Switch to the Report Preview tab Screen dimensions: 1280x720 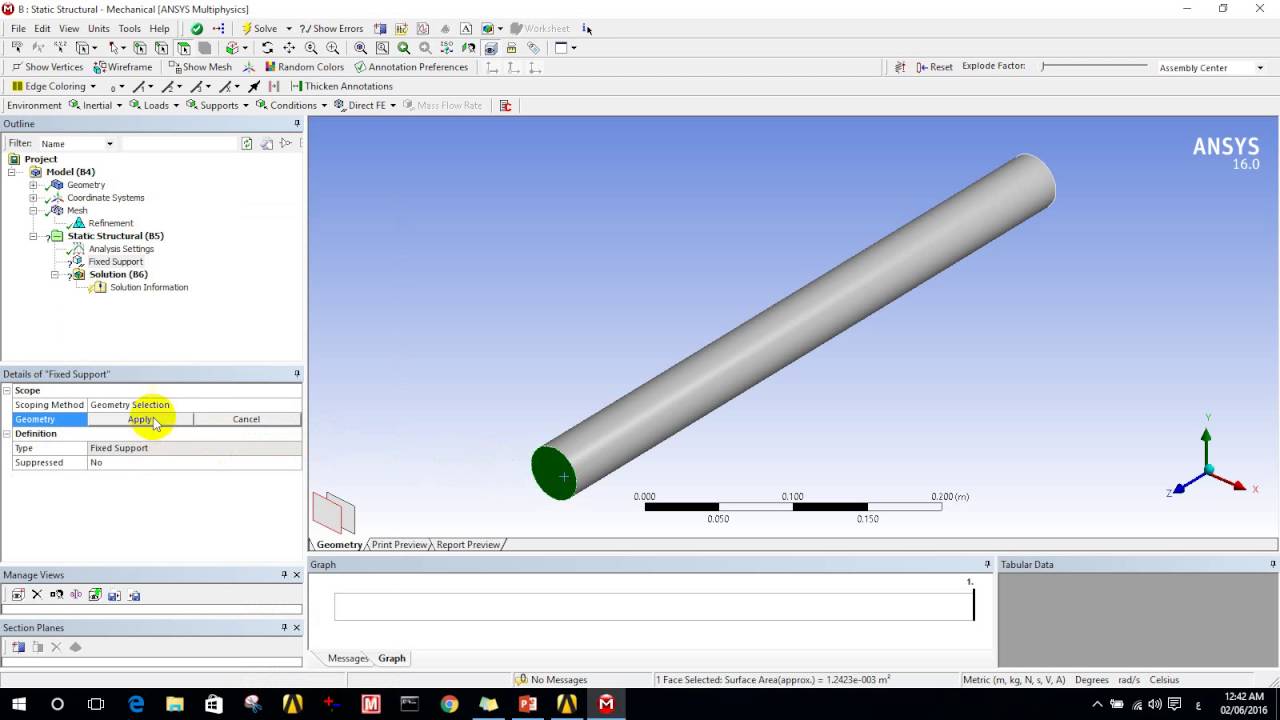(468, 545)
